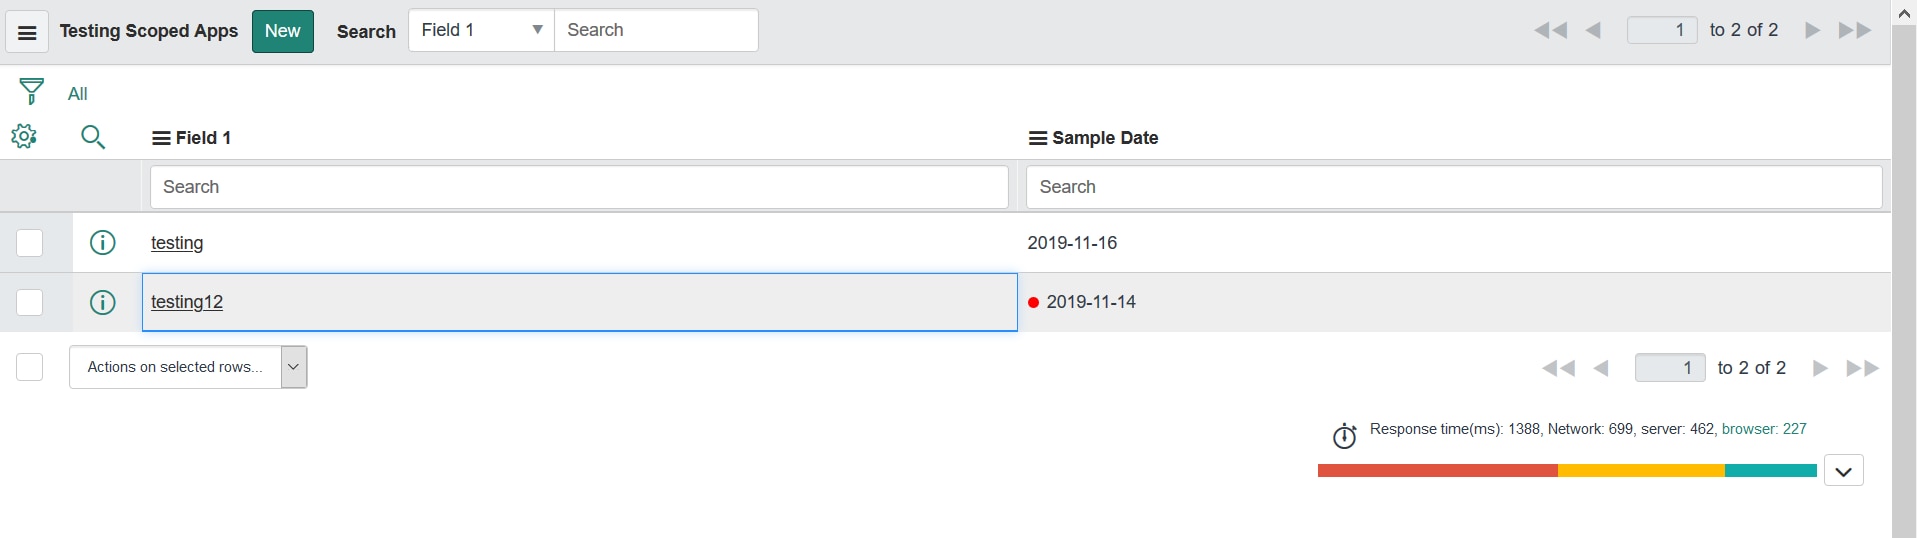Click the response time stopwatch icon
The height and width of the screenshot is (538, 1917).
pos(1344,436)
